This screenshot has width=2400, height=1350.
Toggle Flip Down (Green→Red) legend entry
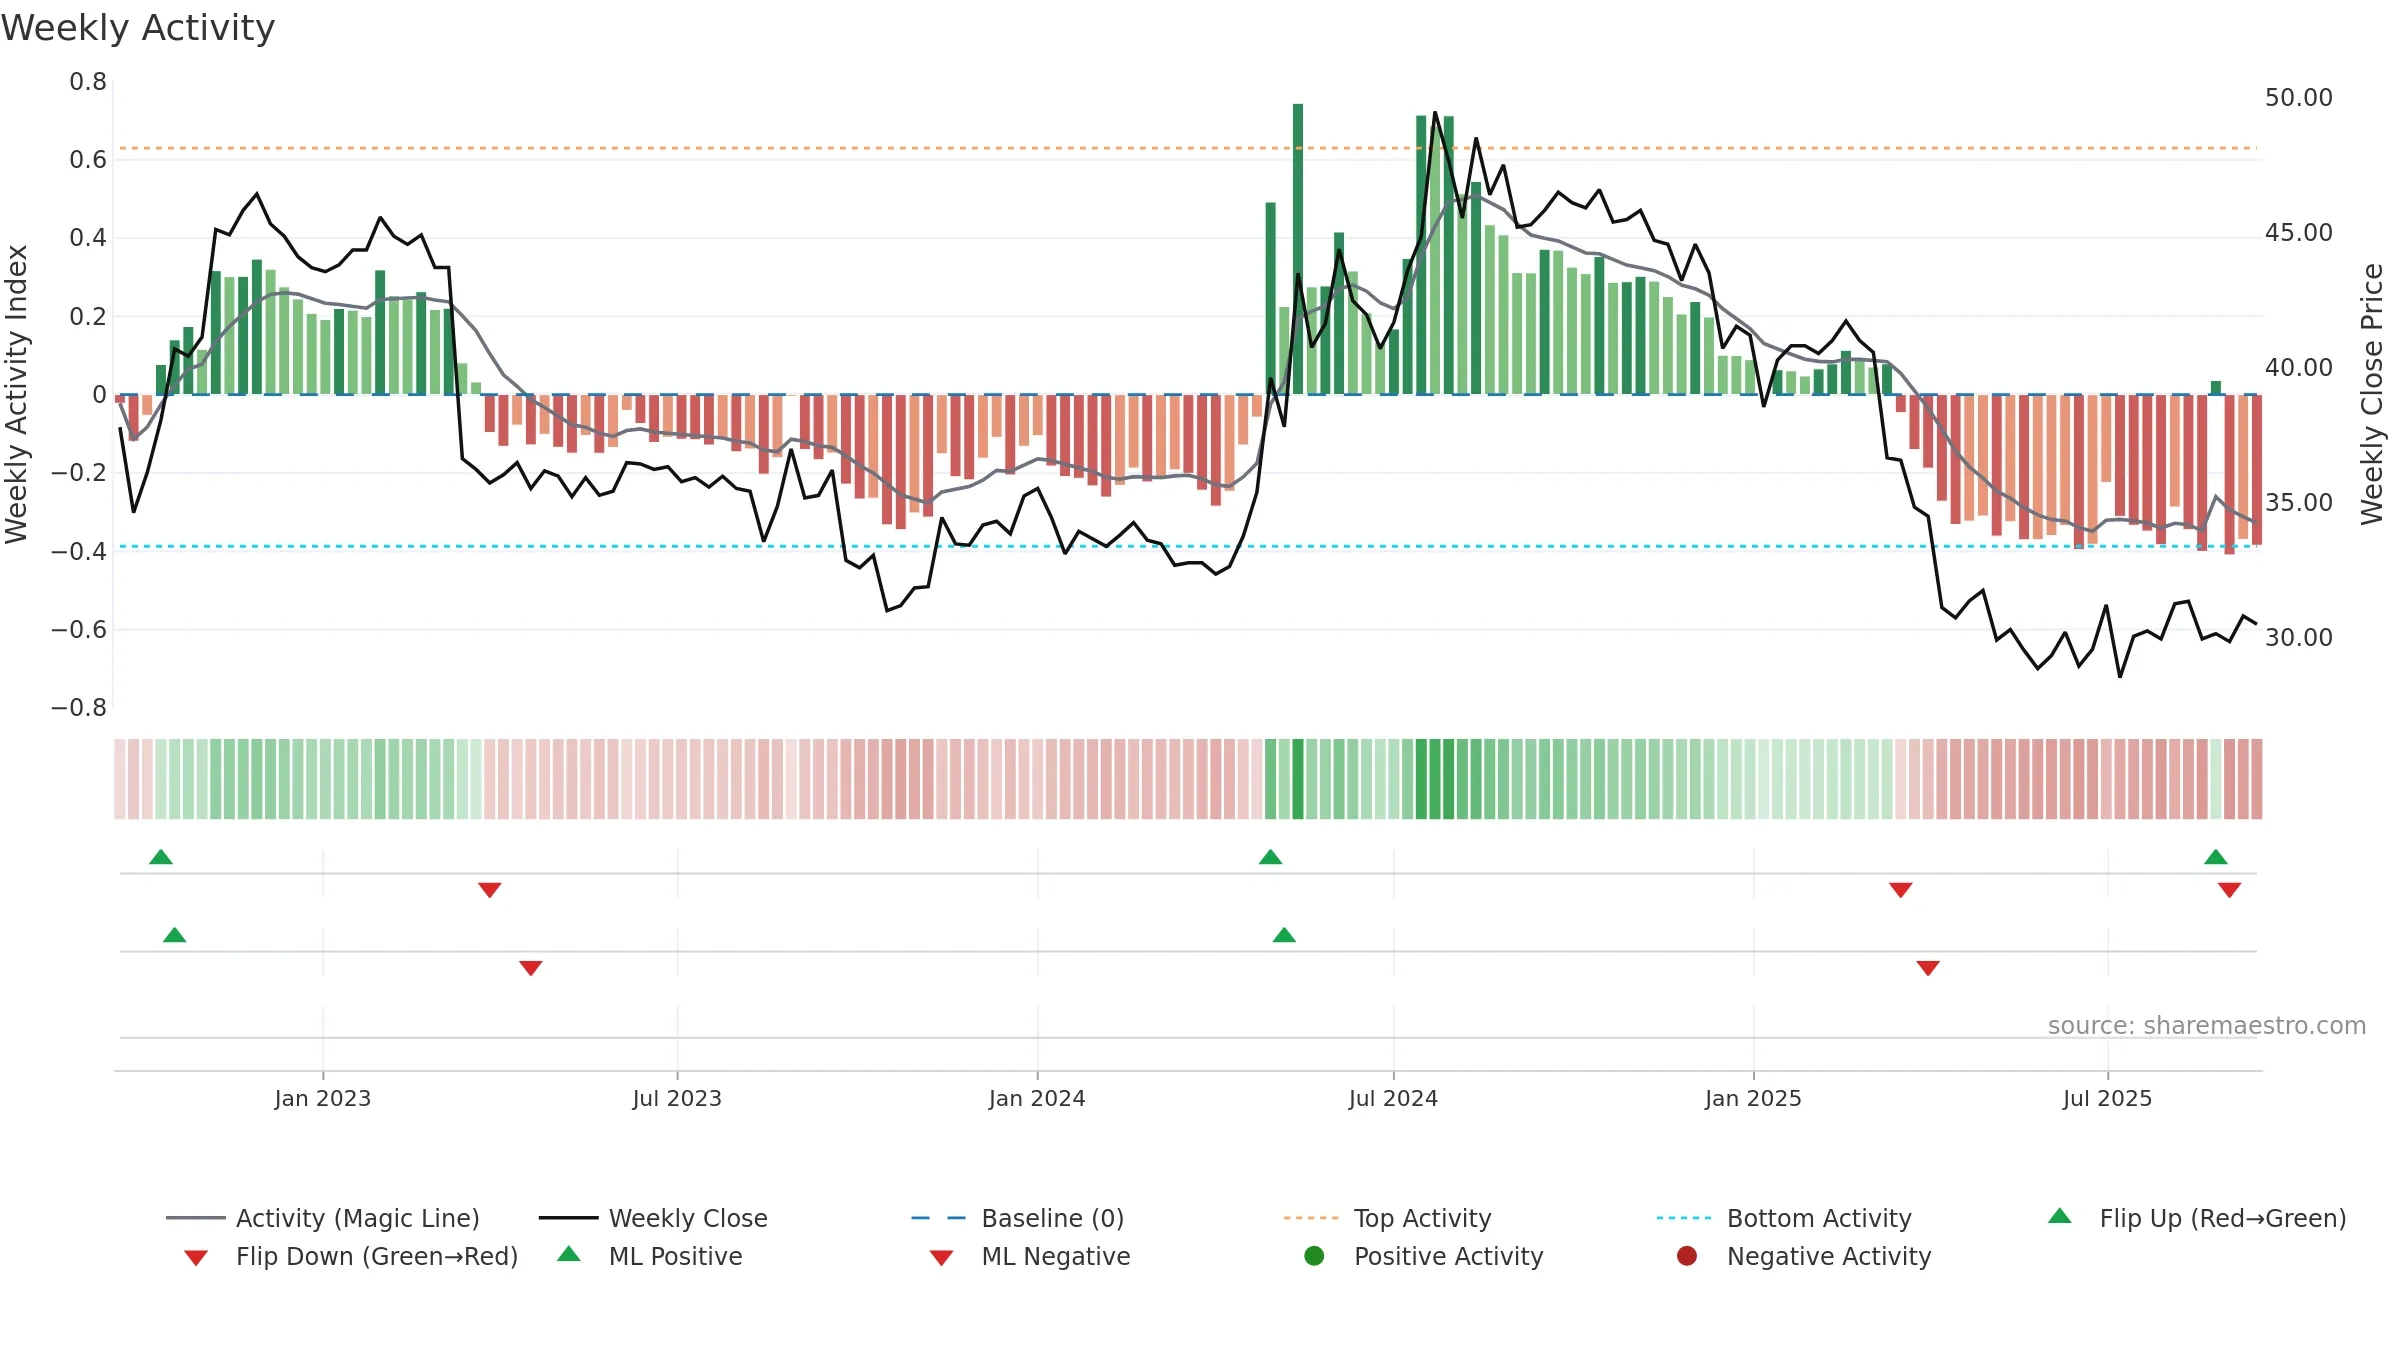pyautogui.click(x=351, y=1256)
